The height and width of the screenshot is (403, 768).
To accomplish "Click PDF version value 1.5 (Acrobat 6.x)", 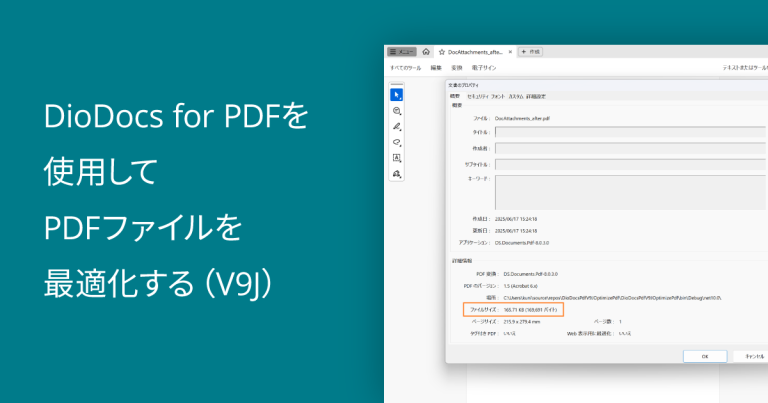I will pyautogui.click(x=520, y=286).
